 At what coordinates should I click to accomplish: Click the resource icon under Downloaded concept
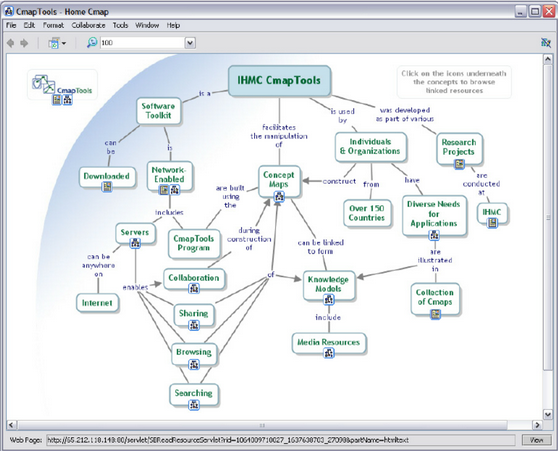(107, 186)
